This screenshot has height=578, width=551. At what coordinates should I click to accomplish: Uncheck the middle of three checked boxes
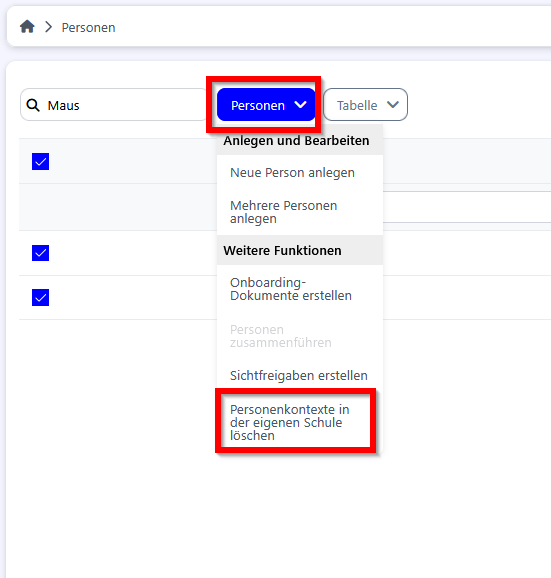point(41,253)
